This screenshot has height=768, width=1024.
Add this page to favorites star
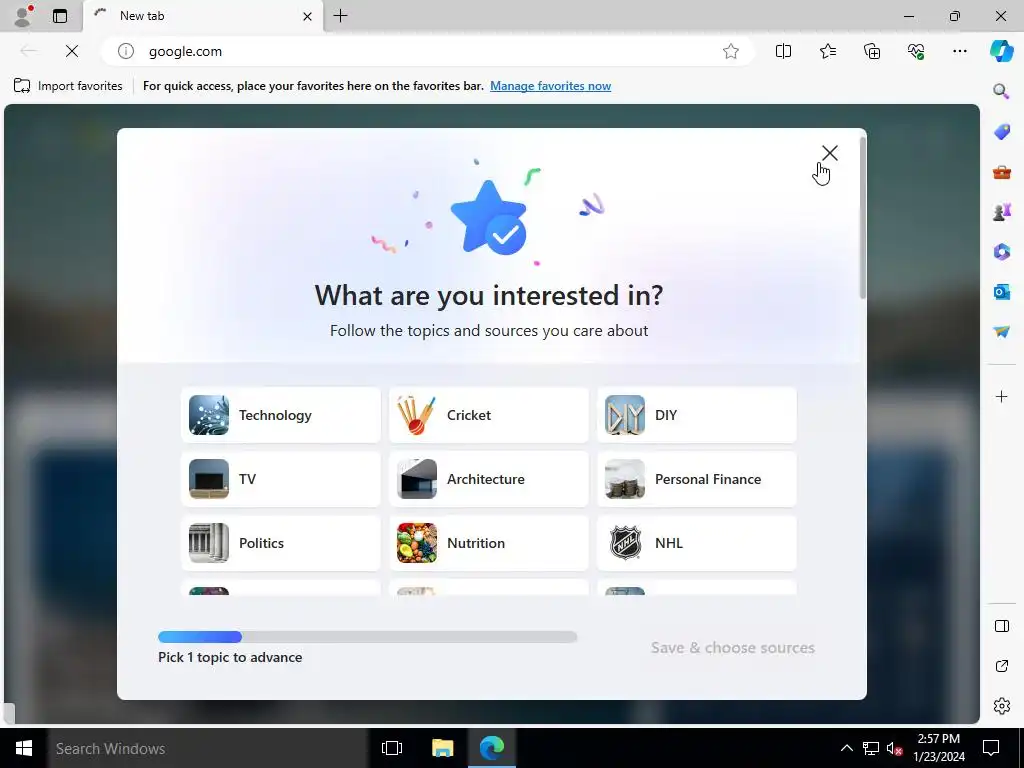coord(731,51)
